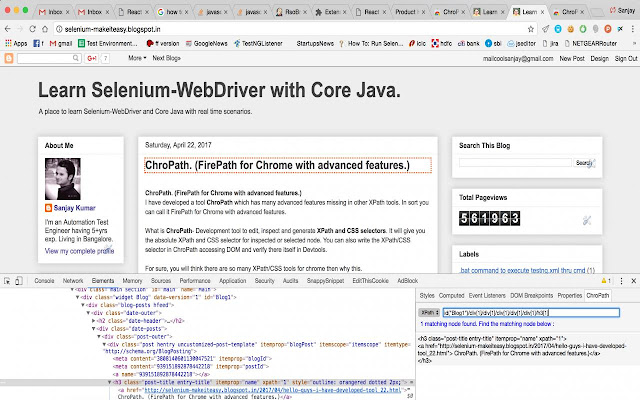The height and width of the screenshot is (400, 640).
Task: Collapse the blog-posts hfeed div node
Action: [82, 305]
